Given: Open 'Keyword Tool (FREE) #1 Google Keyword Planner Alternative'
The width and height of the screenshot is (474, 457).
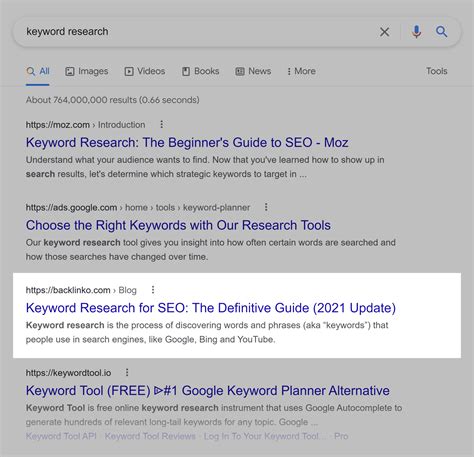Looking at the screenshot, I should point(208,391).
